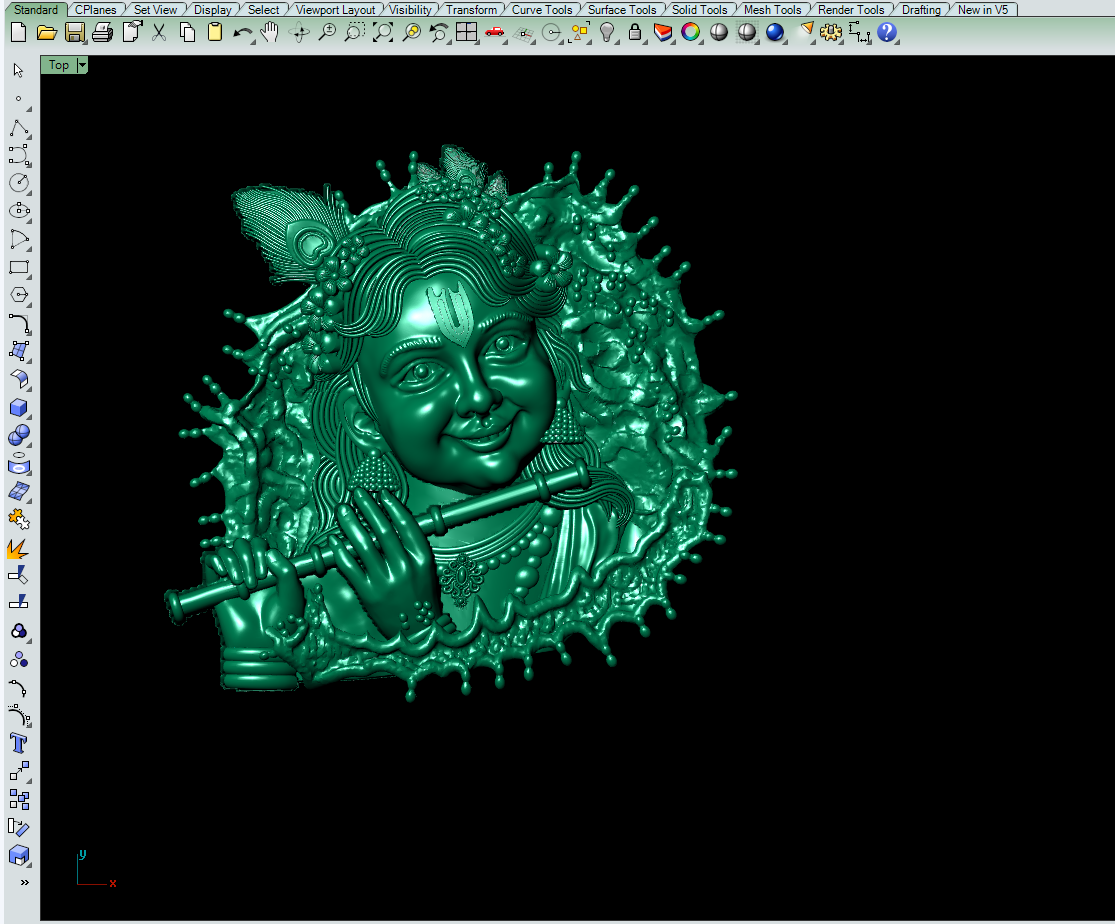
Task: Select the Ellipse tool
Action: (19, 211)
